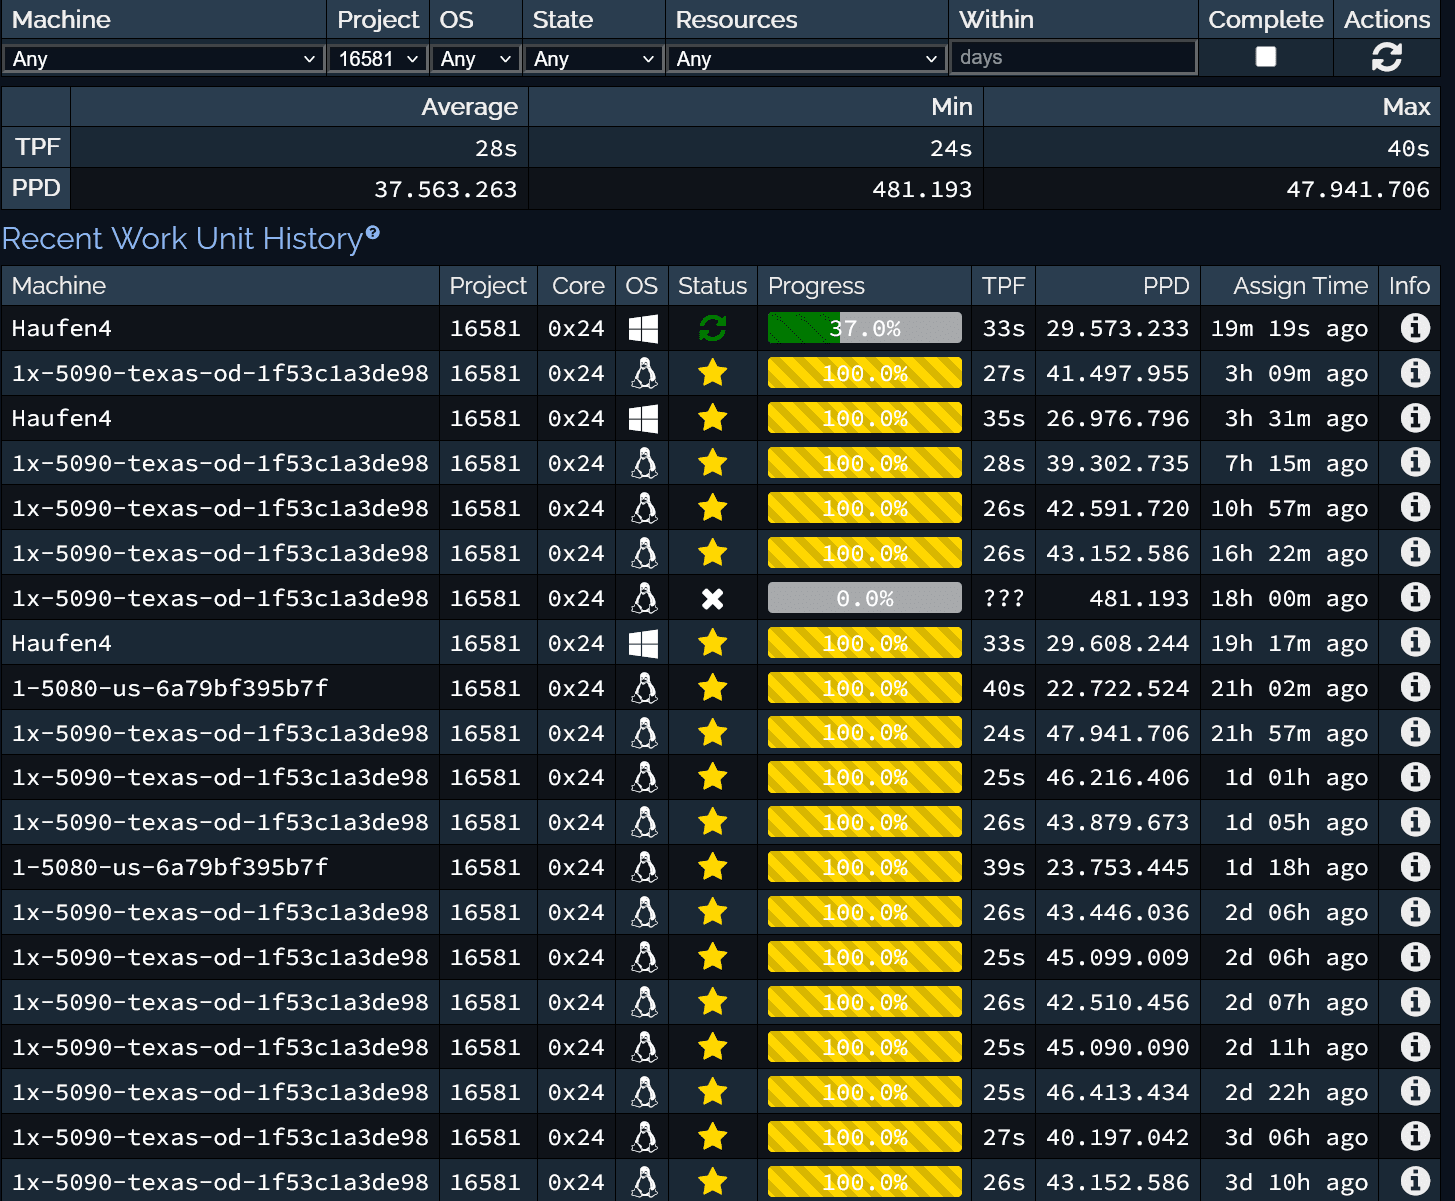
Task: Expand the Resources filter dropdown
Action: (806, 59)
